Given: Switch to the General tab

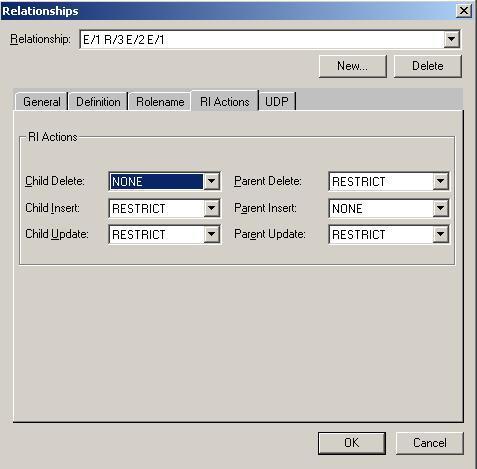Looking at the screenshot, I should pyautogui.click(x=42, y=101).
